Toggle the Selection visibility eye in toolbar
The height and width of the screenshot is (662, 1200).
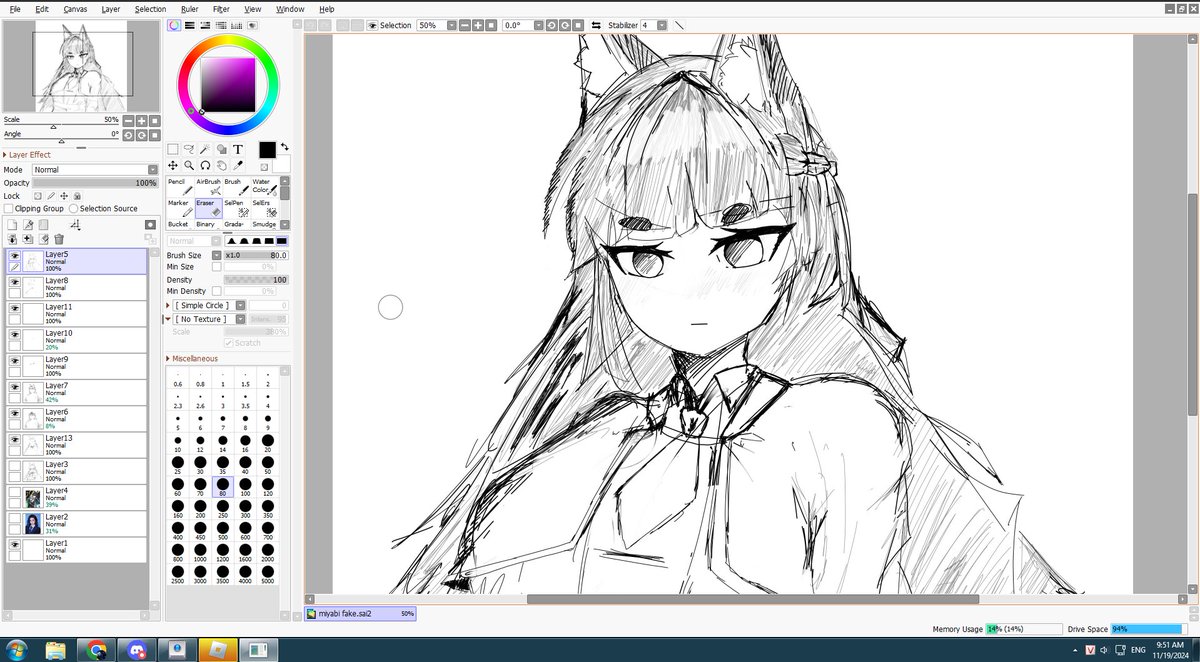tap(372, 25)
